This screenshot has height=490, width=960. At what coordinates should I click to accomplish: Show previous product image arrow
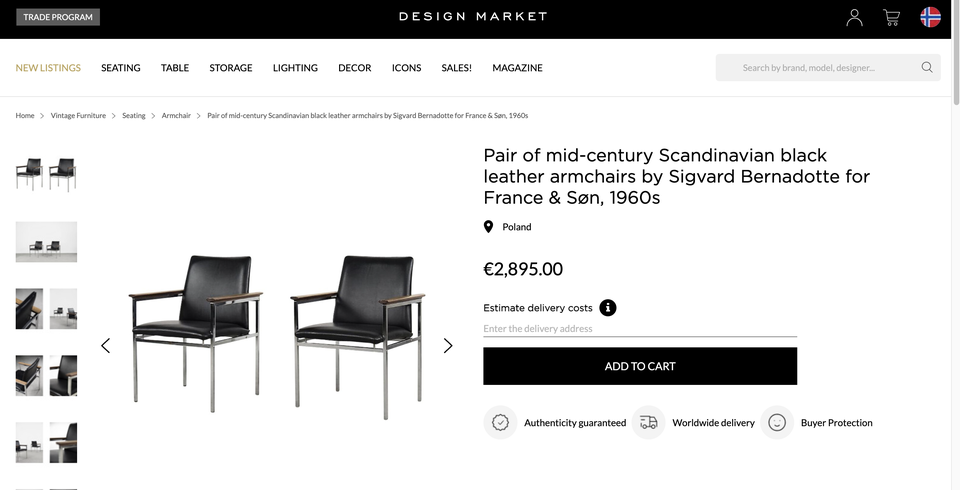105,346
